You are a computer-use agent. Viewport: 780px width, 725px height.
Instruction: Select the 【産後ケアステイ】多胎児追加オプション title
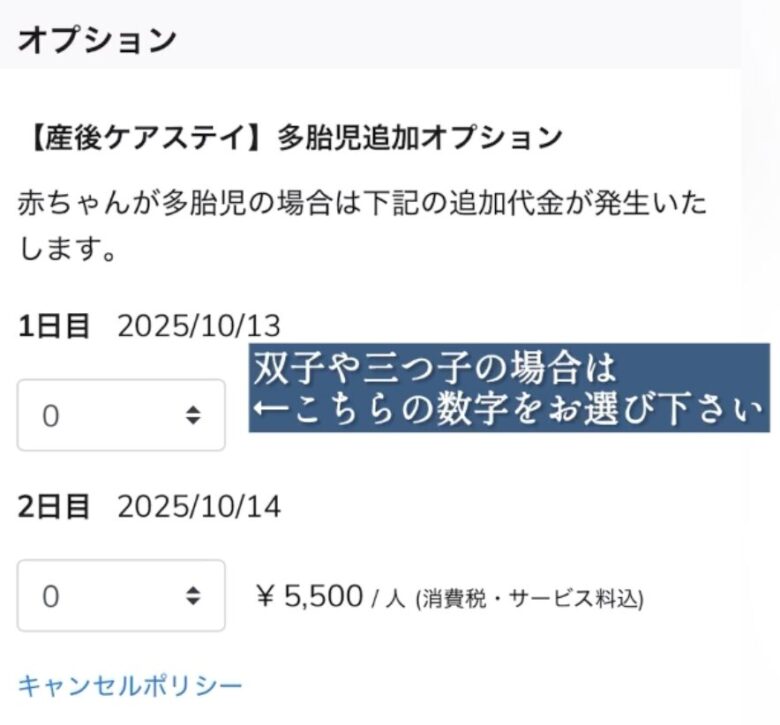[x=290, y=138]
